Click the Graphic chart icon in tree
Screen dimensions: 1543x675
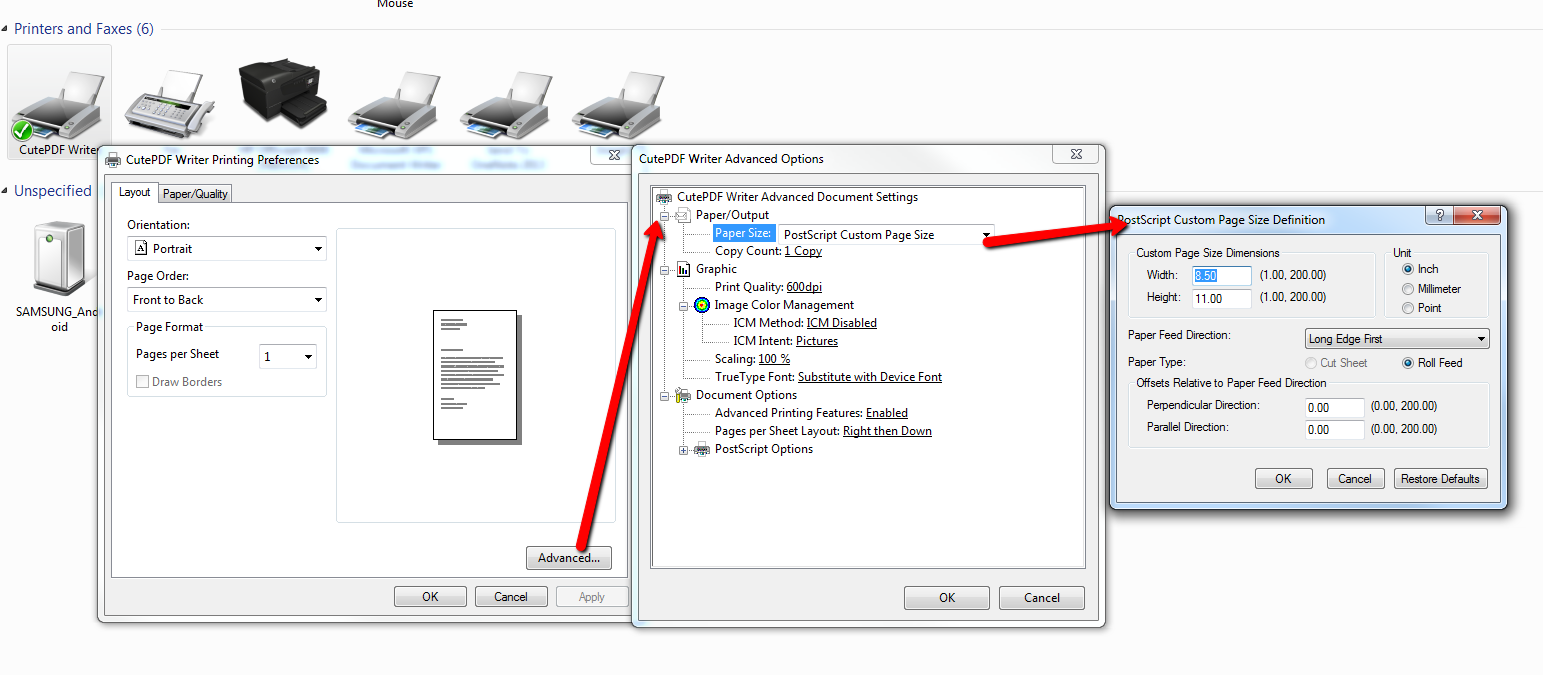pyautogui.click(x=684, y=269)
